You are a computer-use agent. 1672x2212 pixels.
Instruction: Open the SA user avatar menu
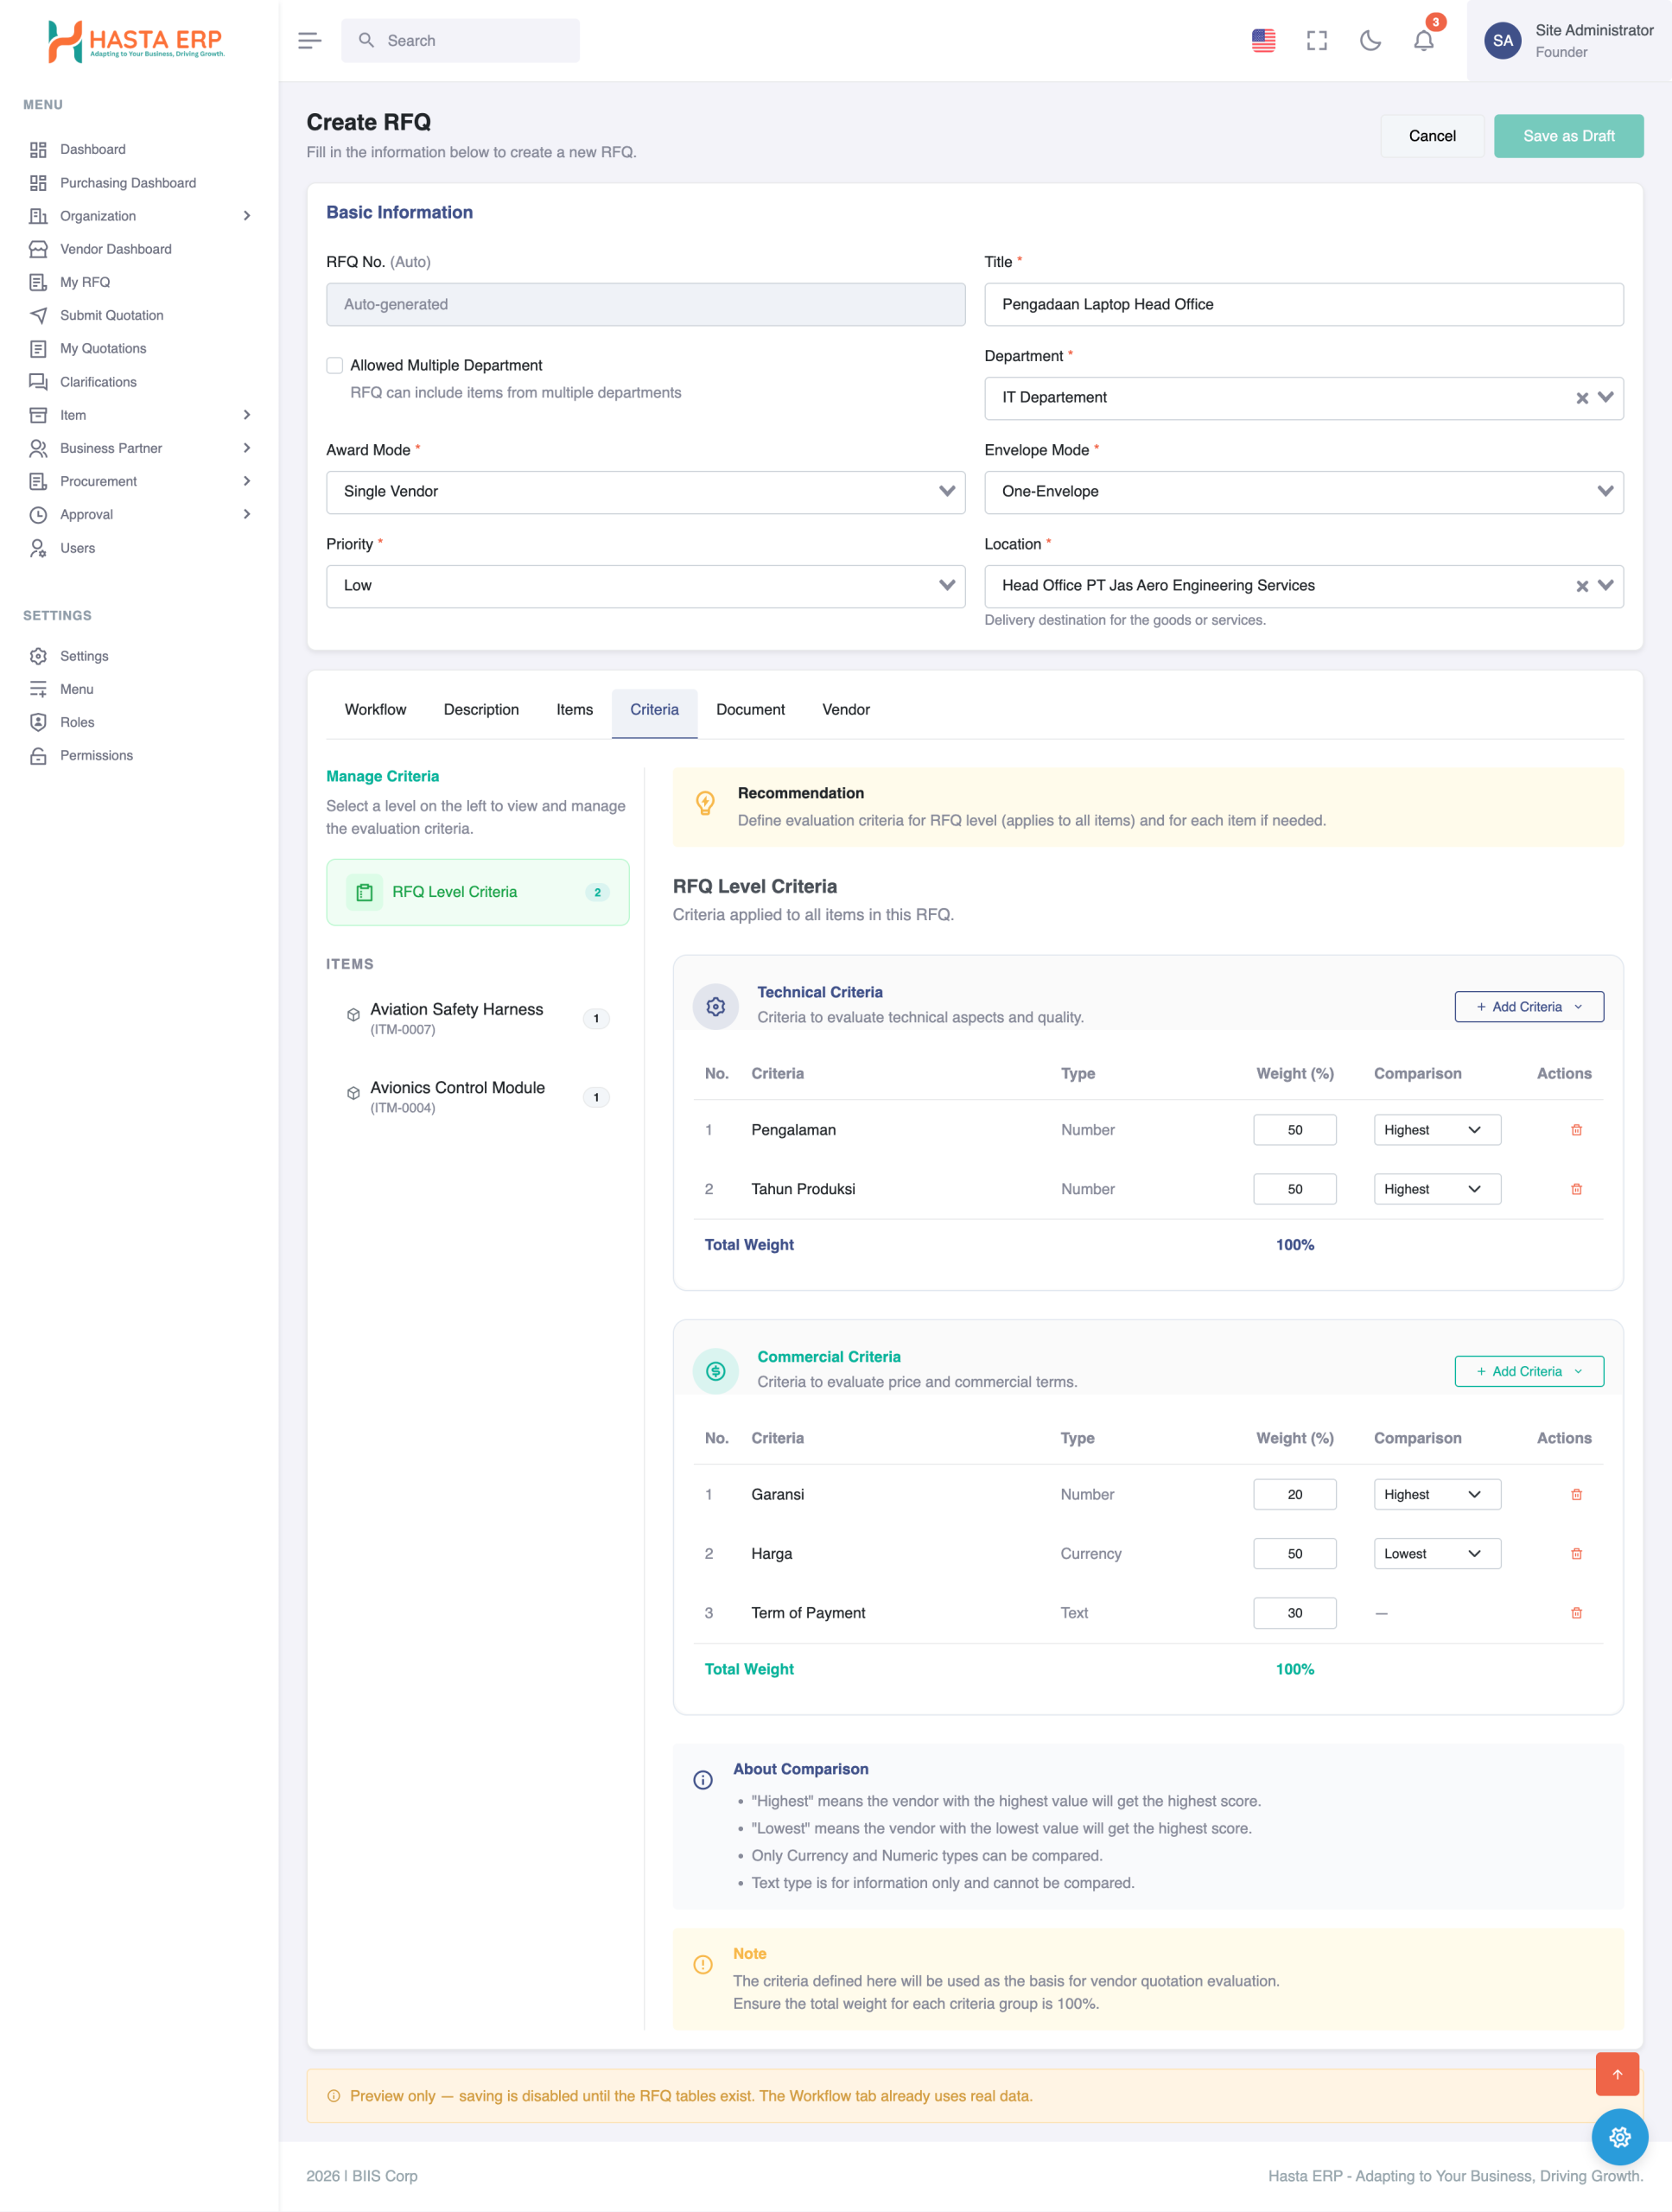1502,41
